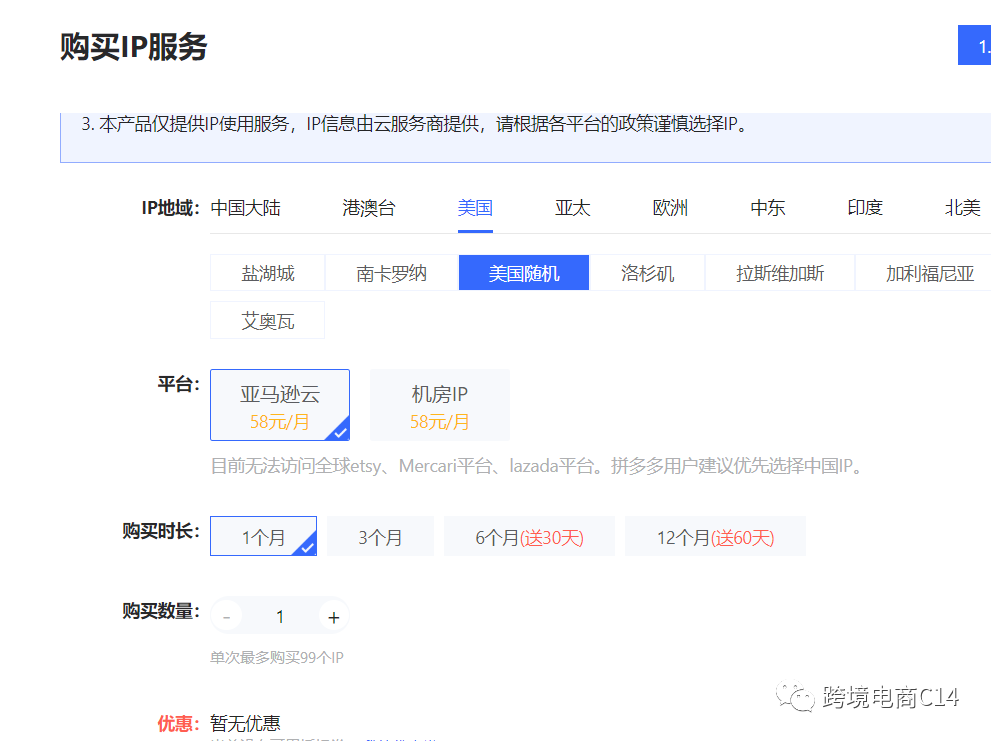Select the 中东 region tab
This screenshot has width=991, height=741.
click(x=767, y=208)
